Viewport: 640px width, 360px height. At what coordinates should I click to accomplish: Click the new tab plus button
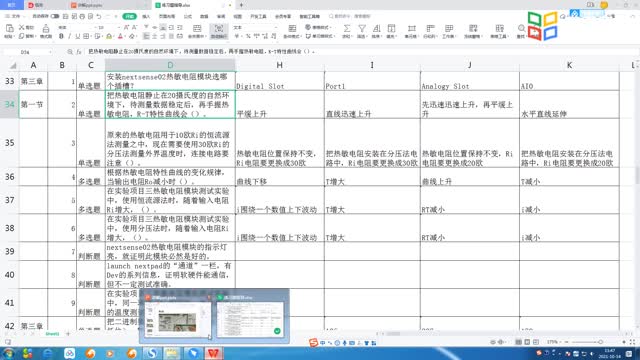(x=241, y=5)
